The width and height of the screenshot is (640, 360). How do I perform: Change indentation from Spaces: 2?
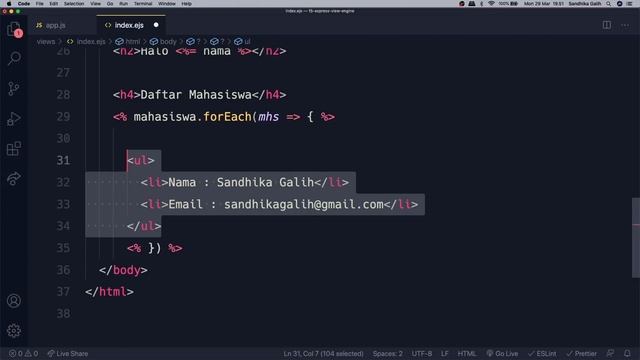pyautogui.click(x=387, y=353)
